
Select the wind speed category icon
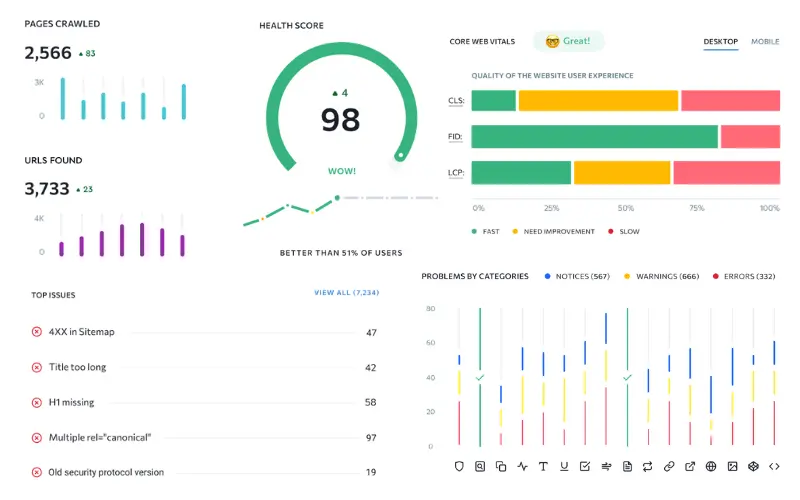(606, 466)
